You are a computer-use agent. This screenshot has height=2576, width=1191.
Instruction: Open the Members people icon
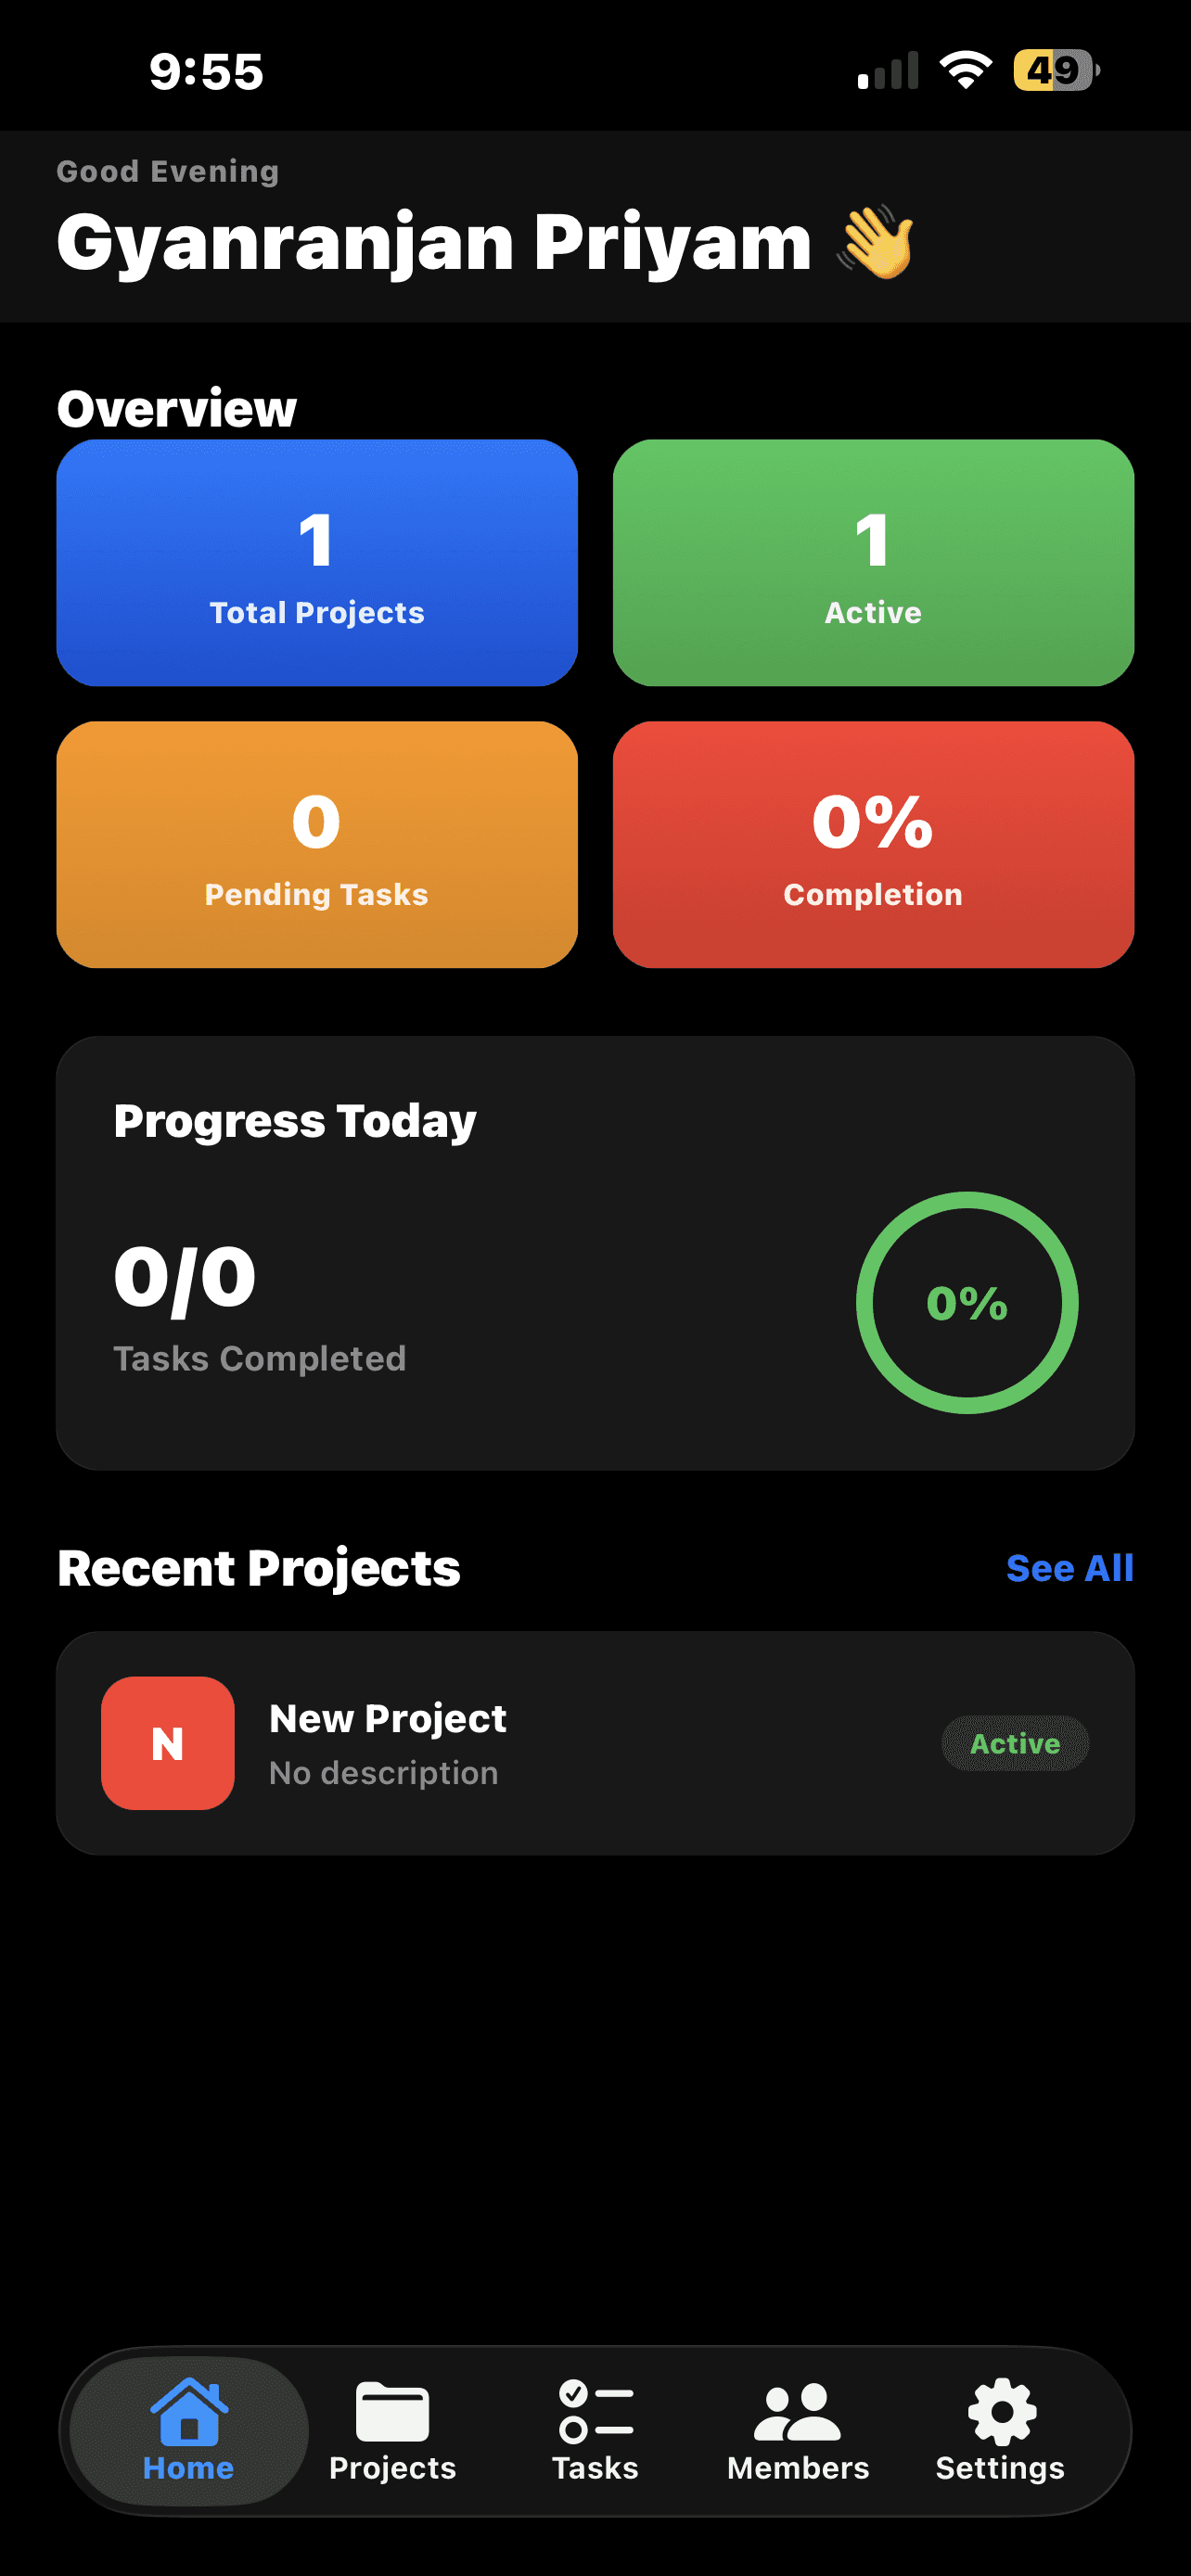tap(797, 2412)
